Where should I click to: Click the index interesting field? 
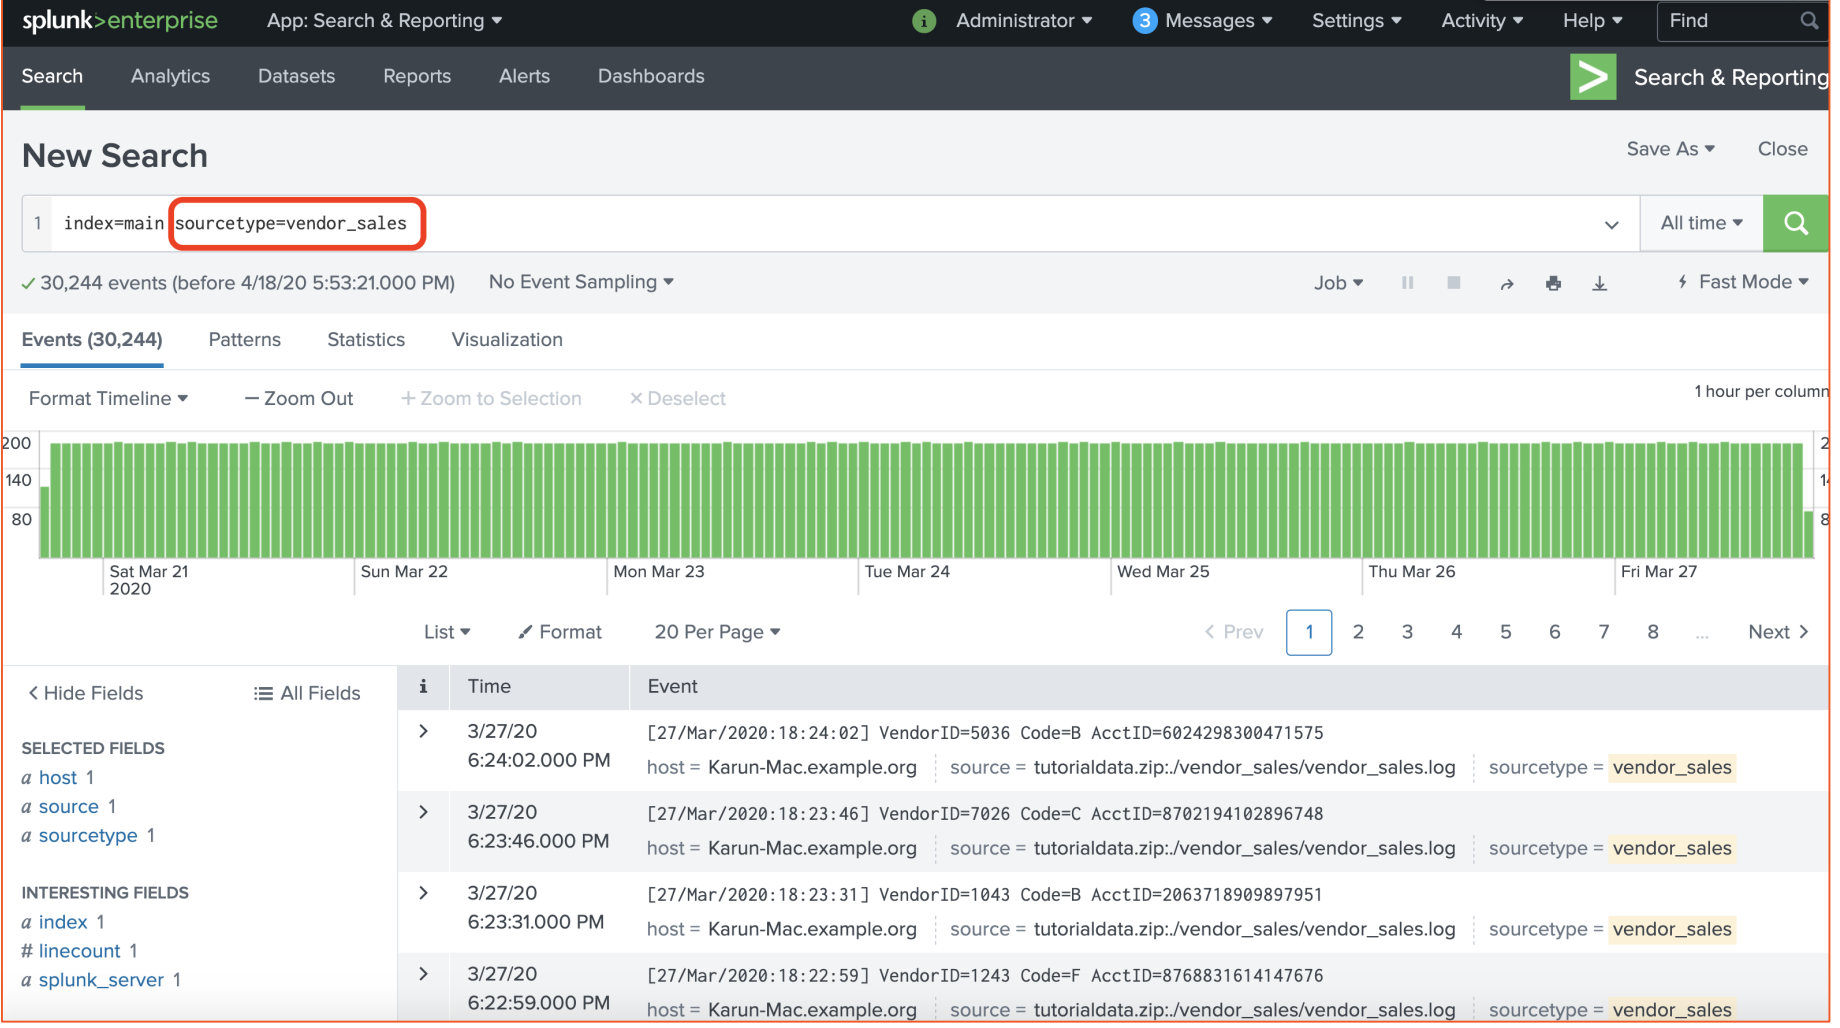tap(63, 924)
